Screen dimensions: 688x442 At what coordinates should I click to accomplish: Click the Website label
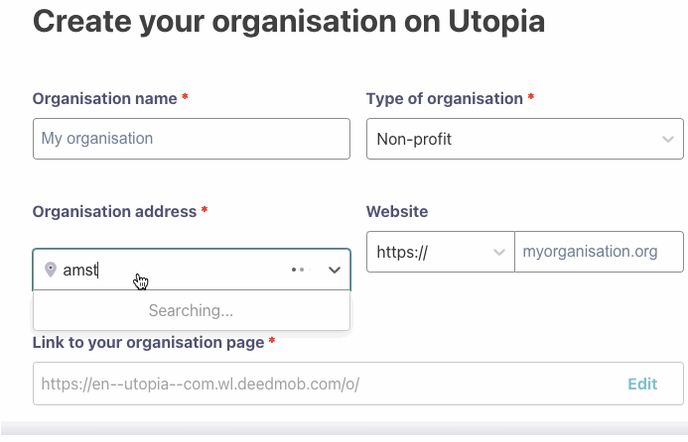point(397,212)
